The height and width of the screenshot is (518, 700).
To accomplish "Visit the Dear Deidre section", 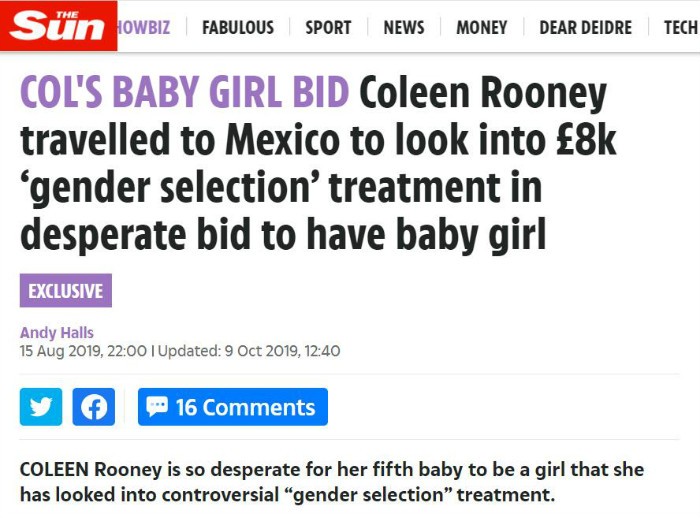I will pos(586,28).
